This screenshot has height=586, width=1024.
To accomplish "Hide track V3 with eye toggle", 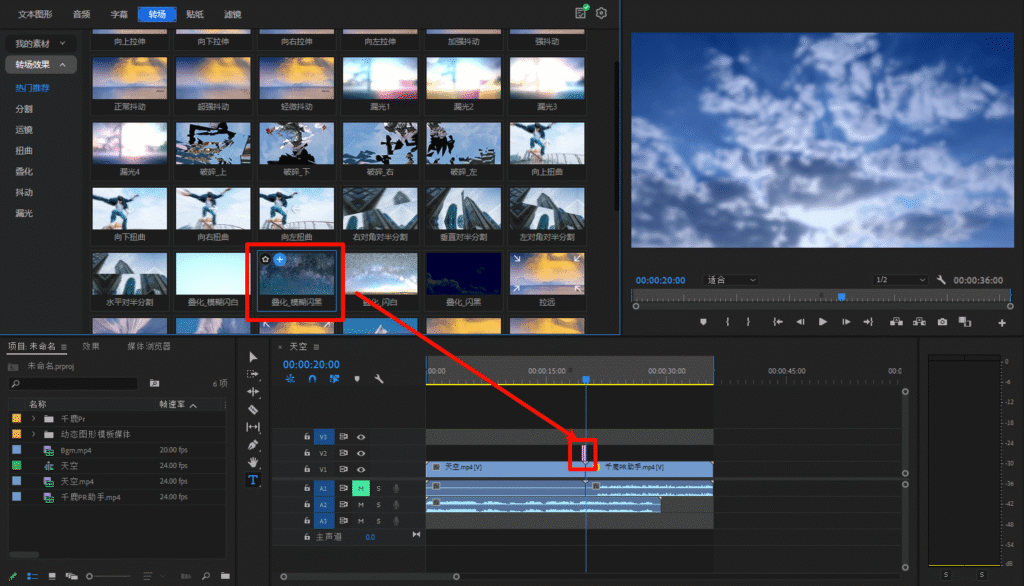I will (x=361, y=437).
